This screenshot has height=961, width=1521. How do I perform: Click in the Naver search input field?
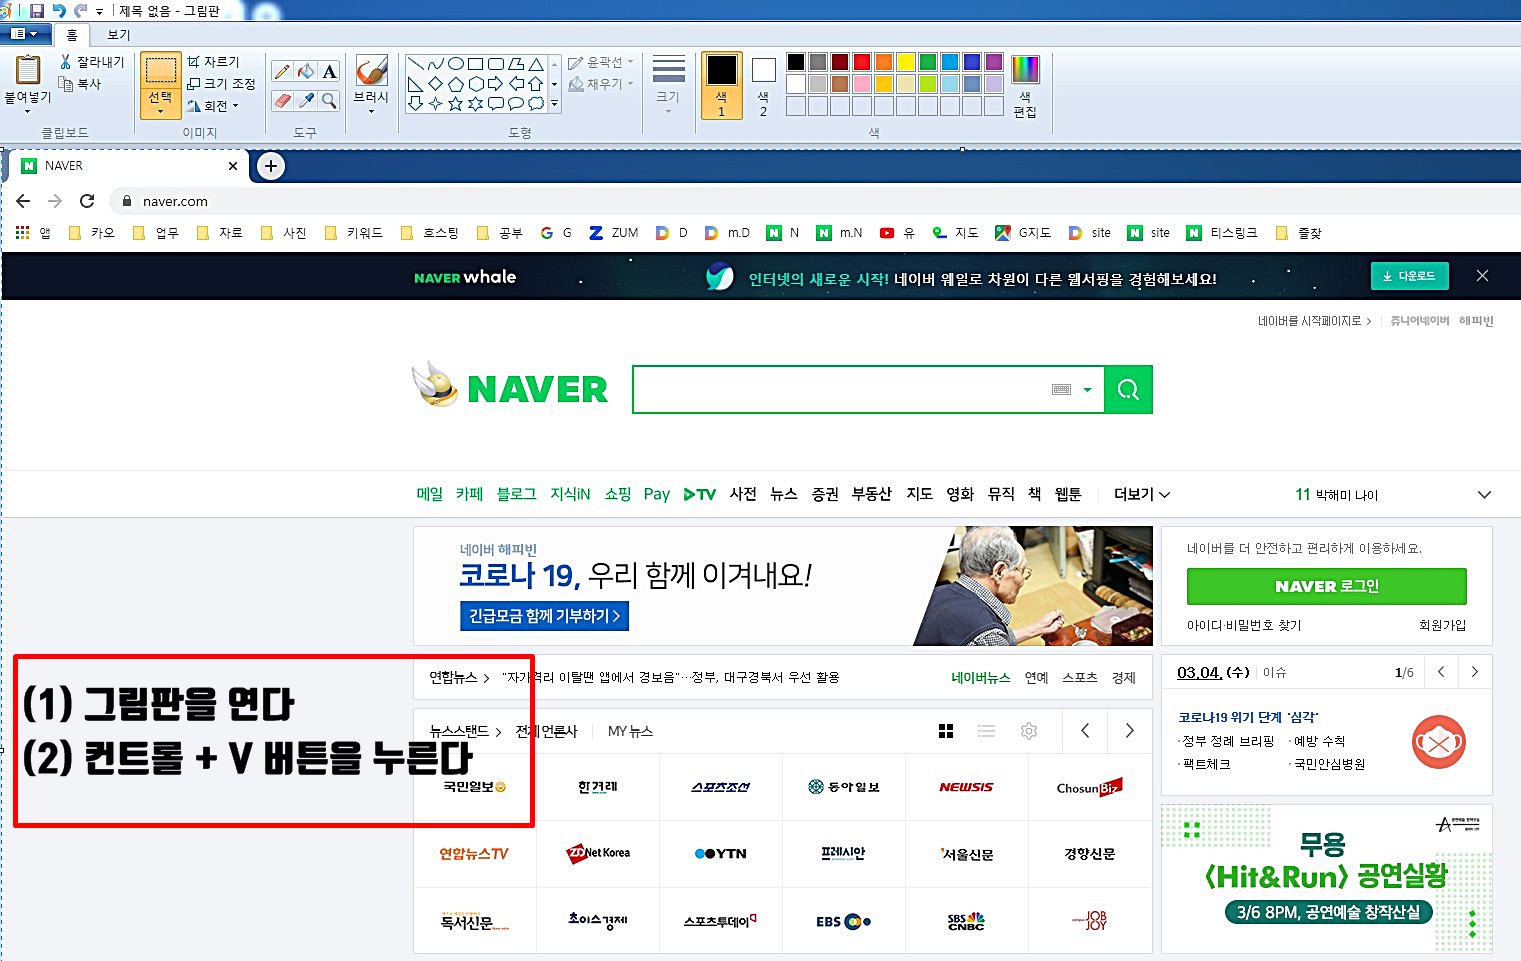(840, 390)
